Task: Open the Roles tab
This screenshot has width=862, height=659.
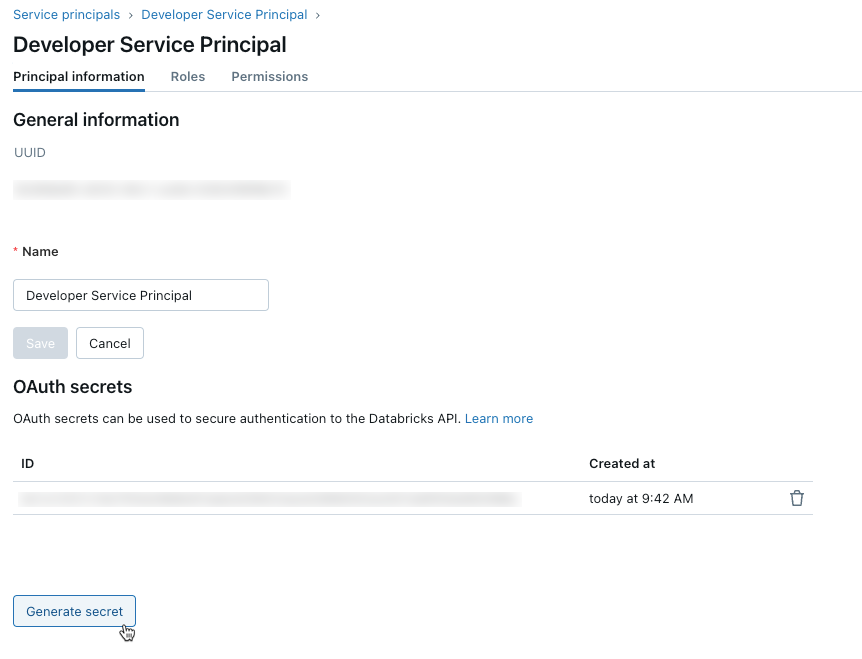Action: [188, 77]
